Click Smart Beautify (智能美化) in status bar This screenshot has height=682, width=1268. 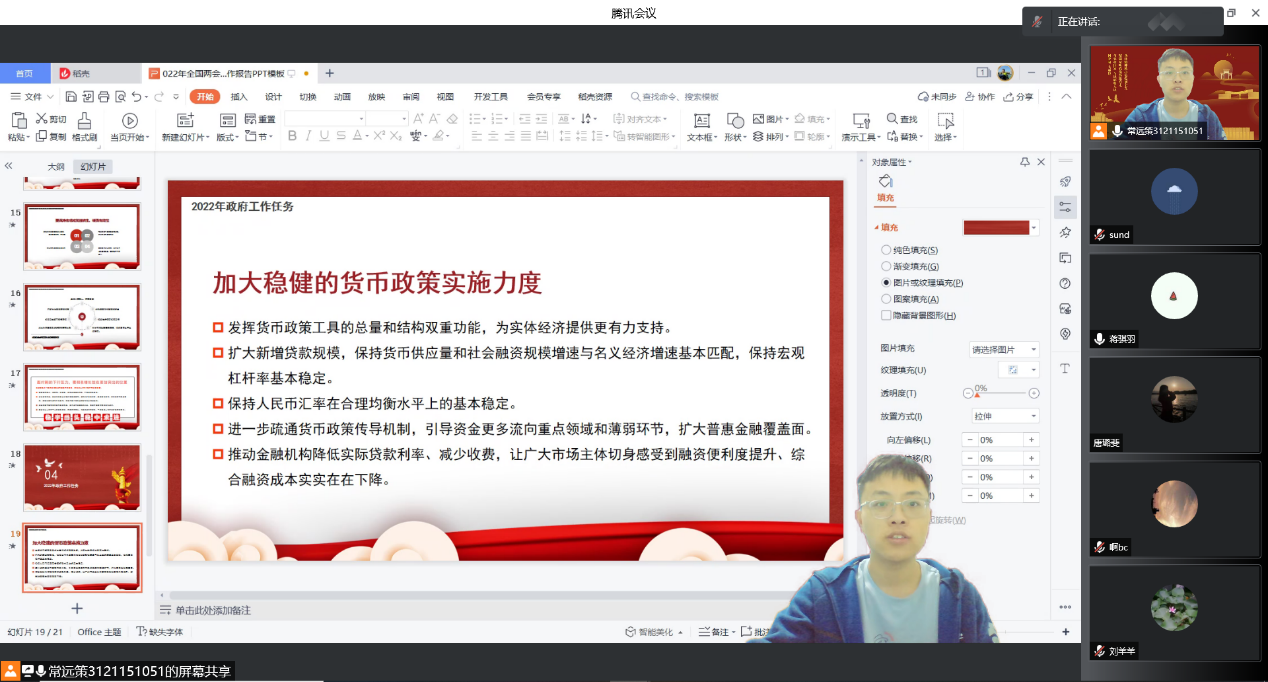[655, 632]
